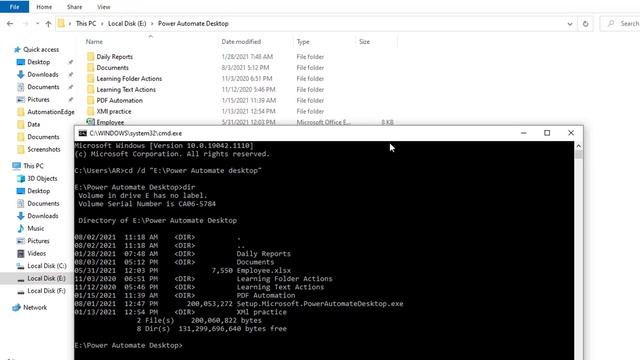Select the Daily Reports folder
This screenshot has height=360, width=640.
coord(114,57)
